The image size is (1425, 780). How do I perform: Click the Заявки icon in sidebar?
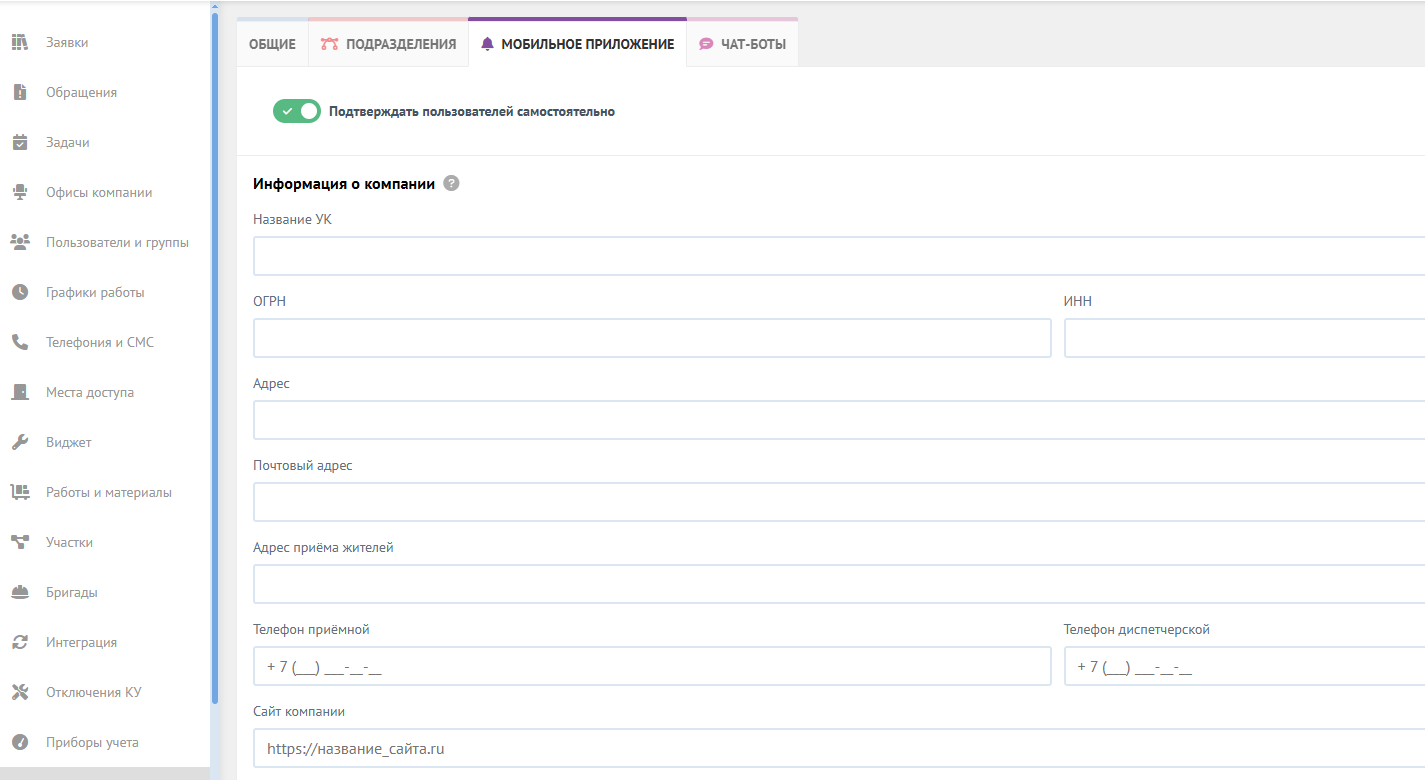(x=19, y=42)
